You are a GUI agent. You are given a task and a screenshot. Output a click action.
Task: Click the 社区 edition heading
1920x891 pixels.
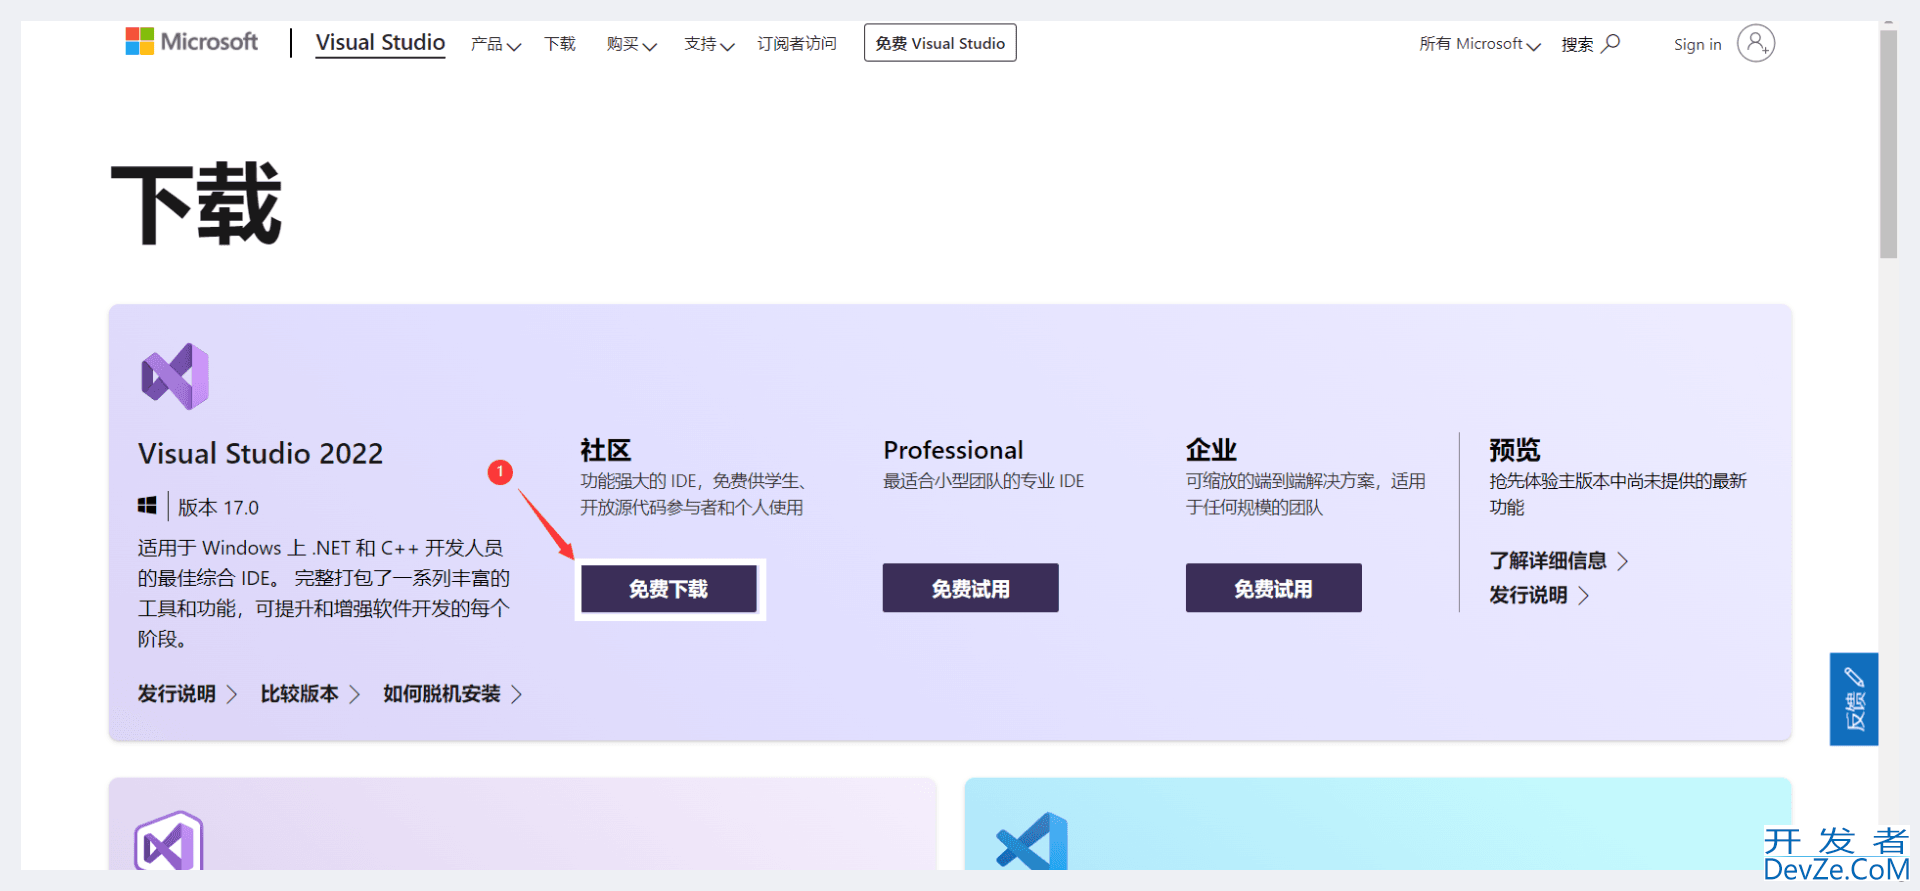point(606,450)
